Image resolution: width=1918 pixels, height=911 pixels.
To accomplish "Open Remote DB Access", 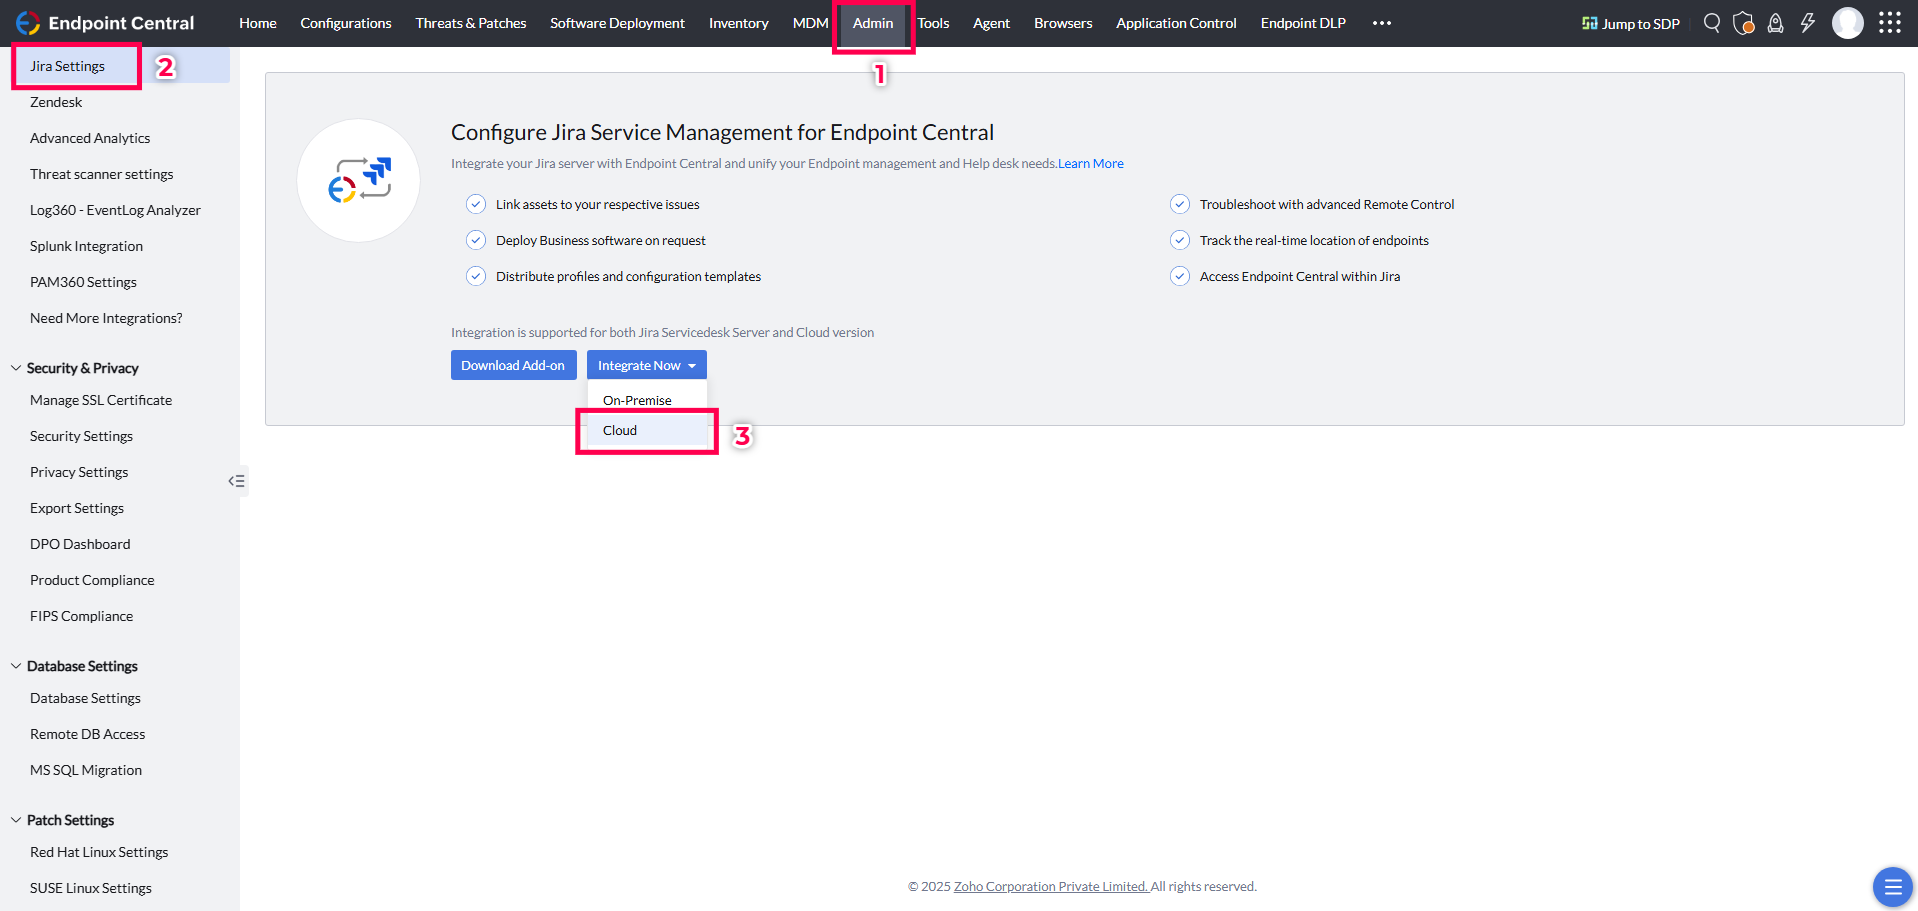I will coord(87,734).
